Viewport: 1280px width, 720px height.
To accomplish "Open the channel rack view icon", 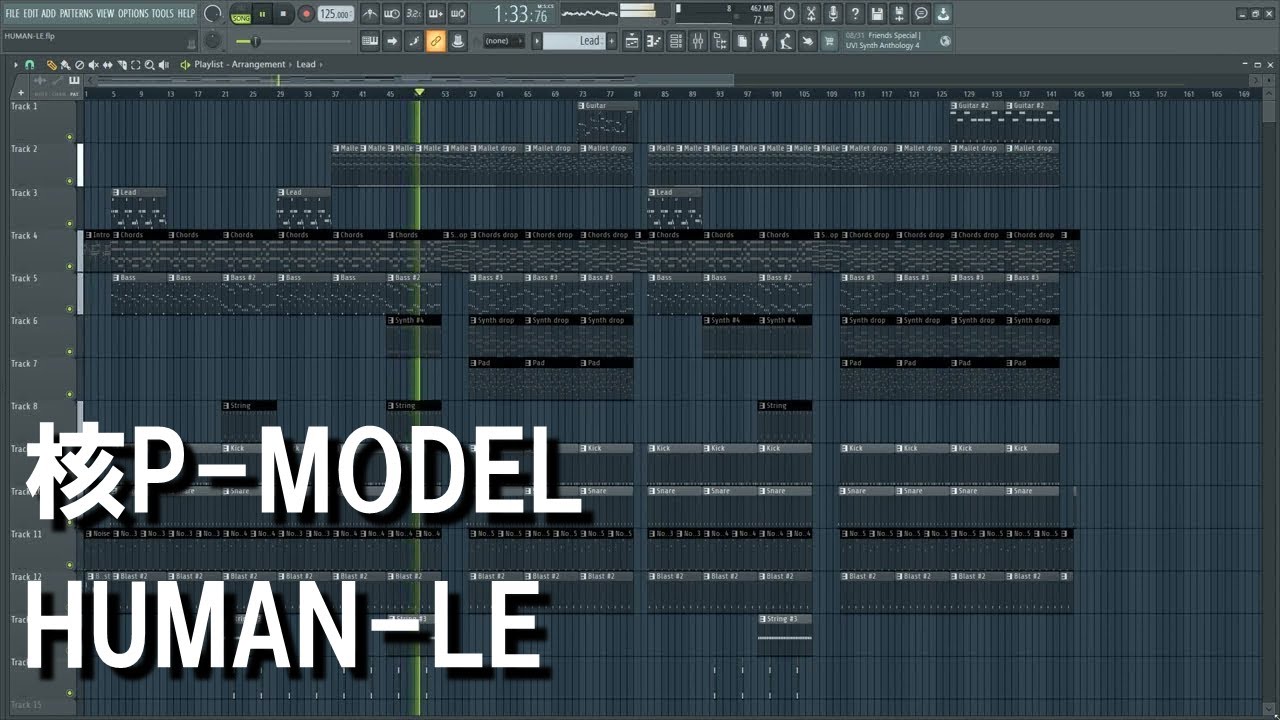I will [676, 41].
